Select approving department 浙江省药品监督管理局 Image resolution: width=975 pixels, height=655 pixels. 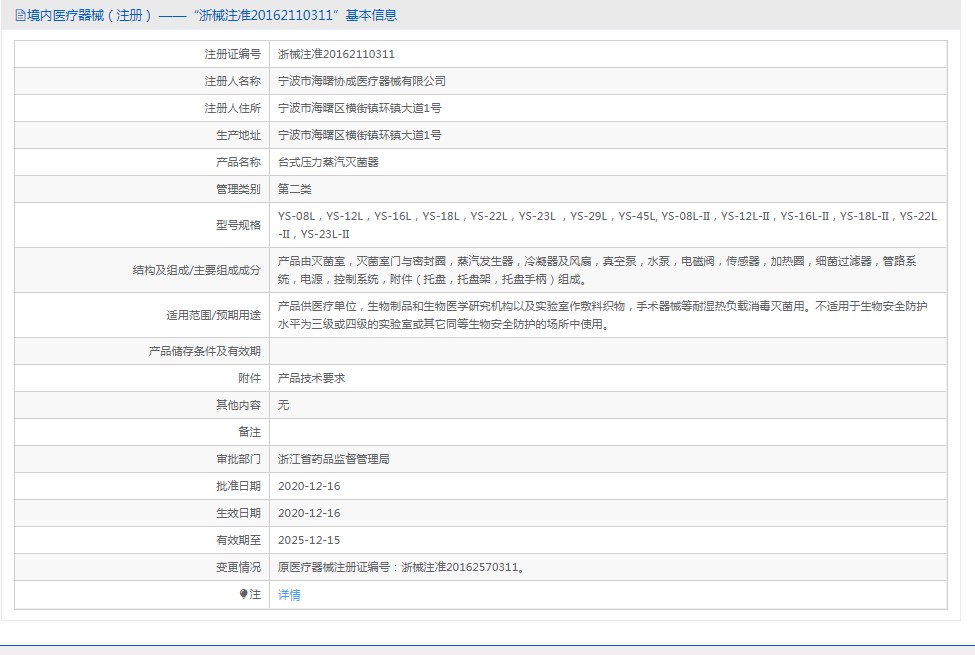pos(334,459)
